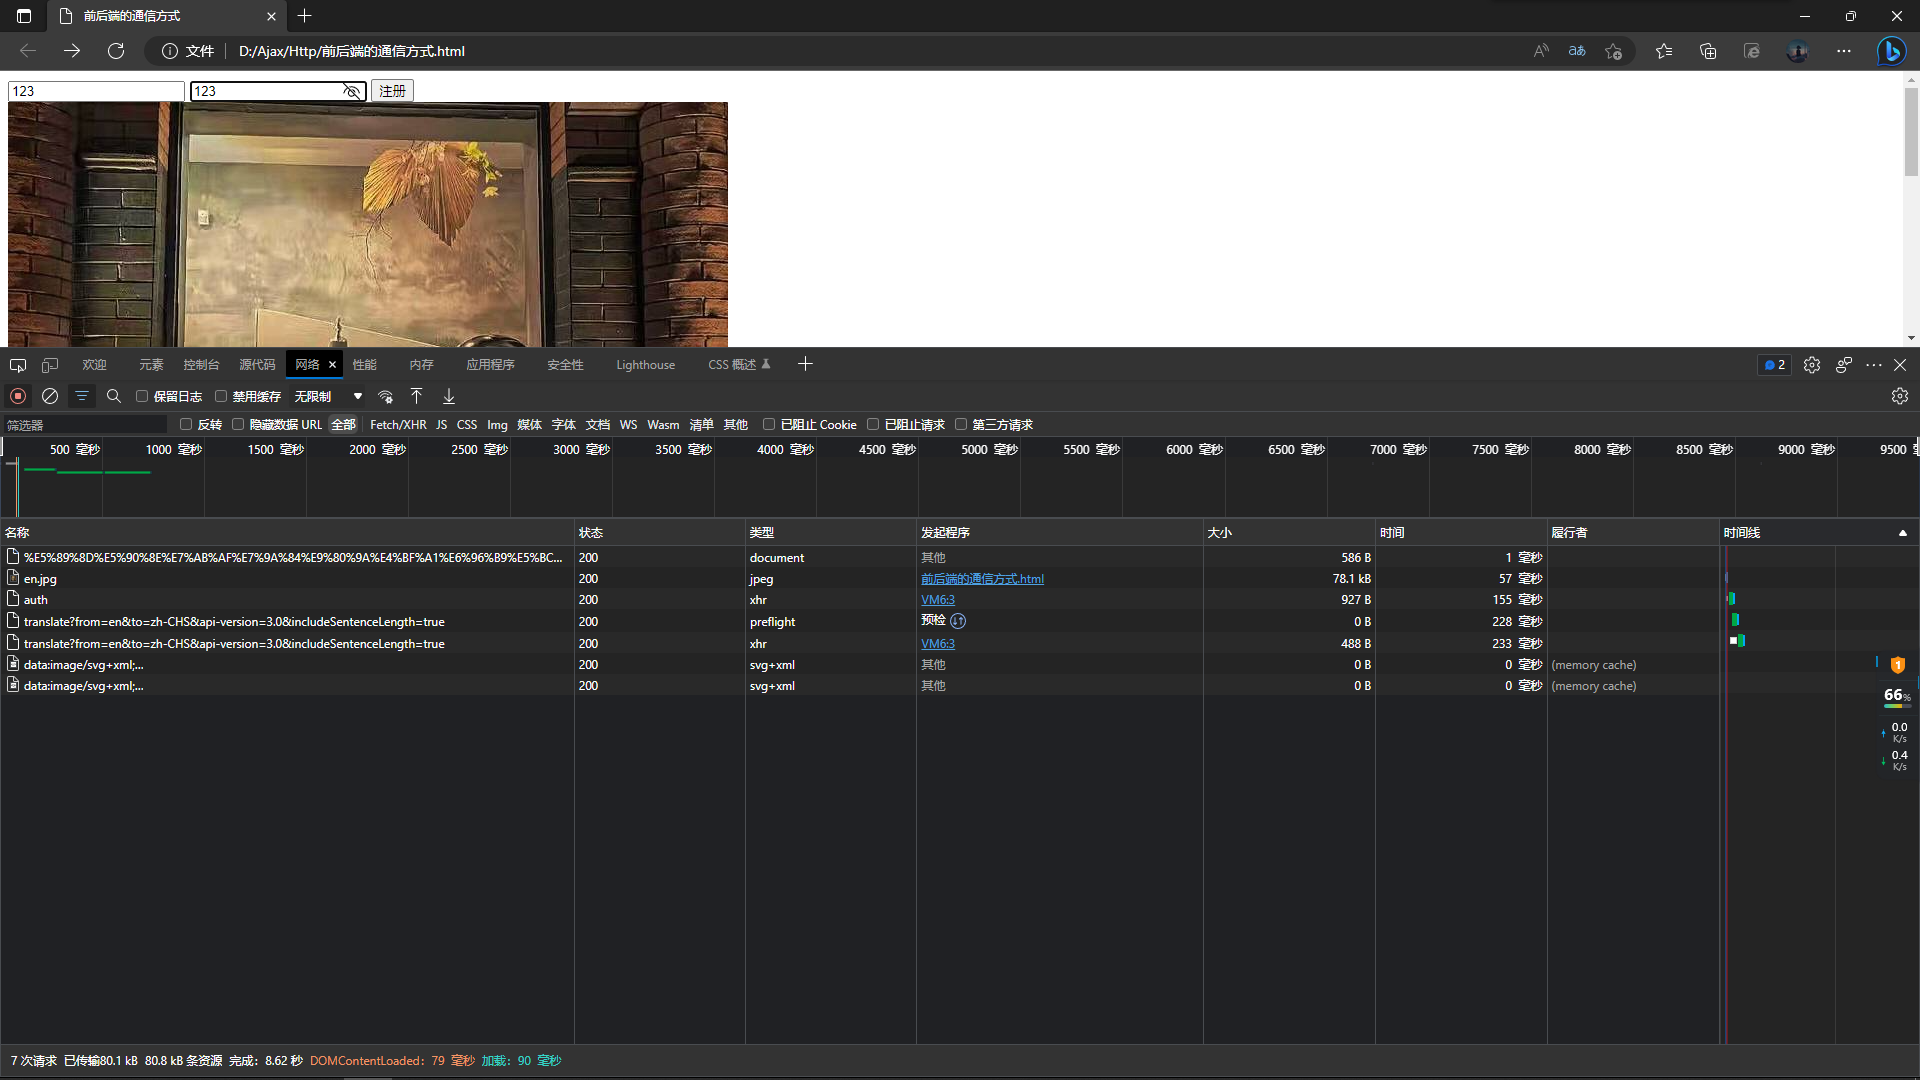
Task: Click import HAR upload arrow
Action: coord(417,396)
